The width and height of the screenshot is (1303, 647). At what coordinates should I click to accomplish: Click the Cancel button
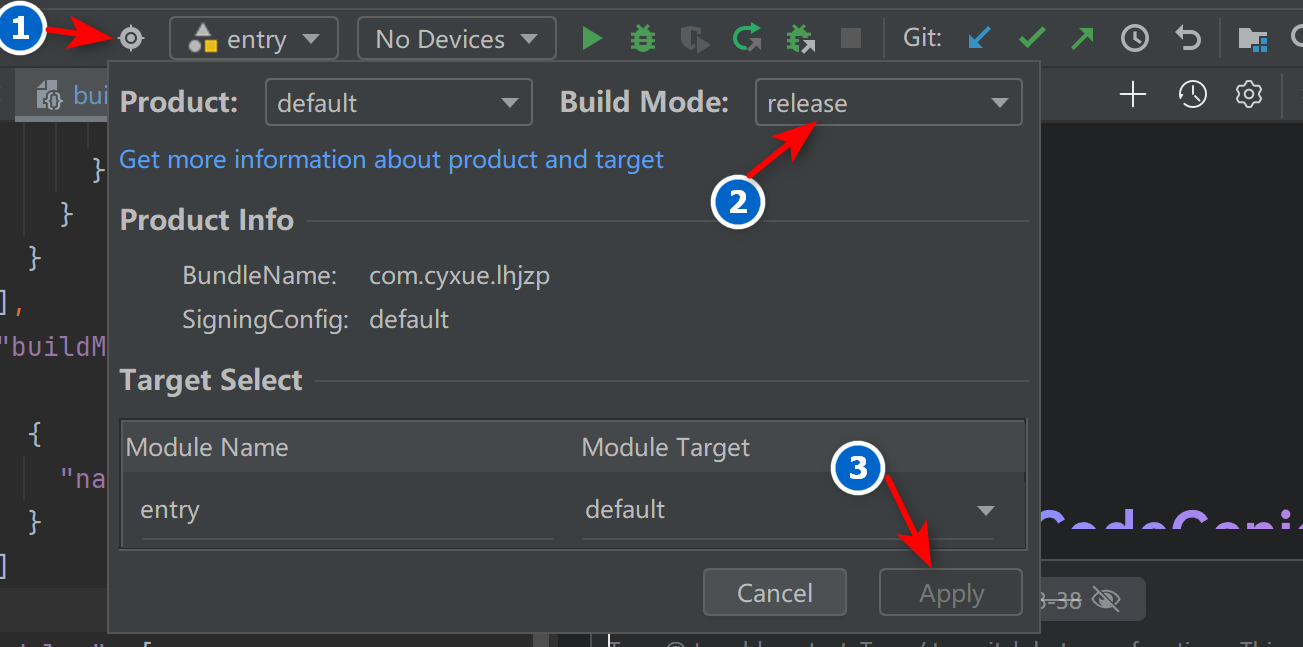pyautogui.click(x=774, y=593)
